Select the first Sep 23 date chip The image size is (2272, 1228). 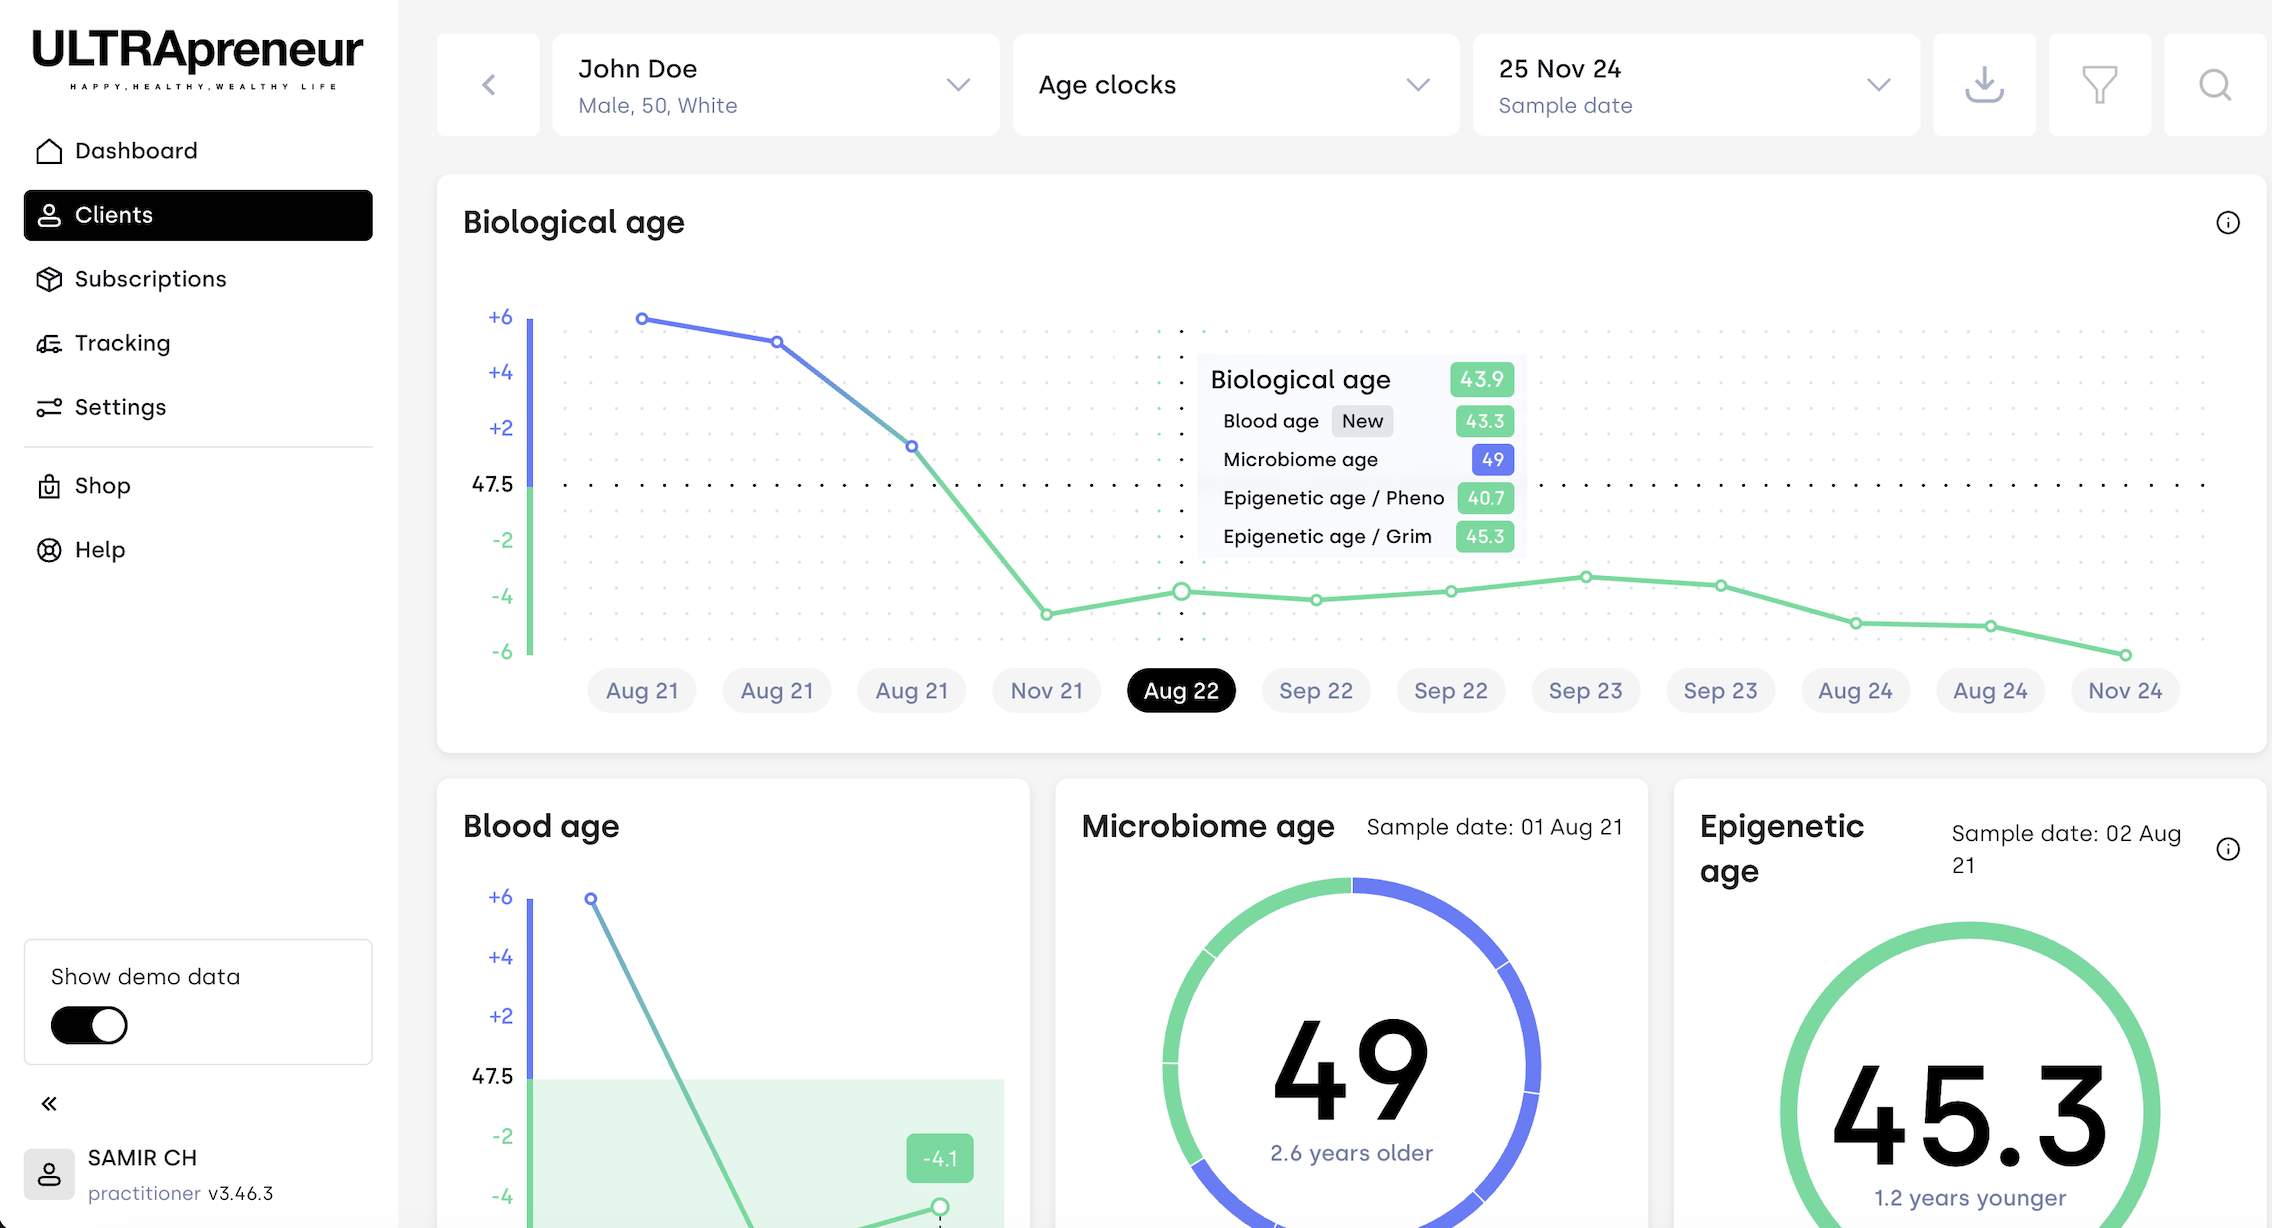click(x=1586, y=691)
